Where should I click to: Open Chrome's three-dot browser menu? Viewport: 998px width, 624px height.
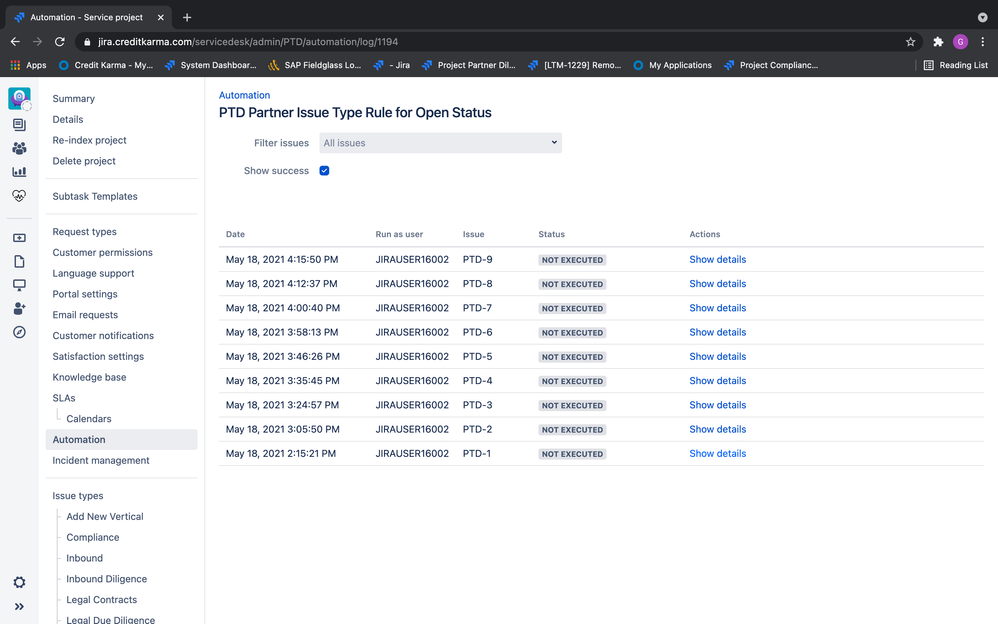(x=984, y=42)
